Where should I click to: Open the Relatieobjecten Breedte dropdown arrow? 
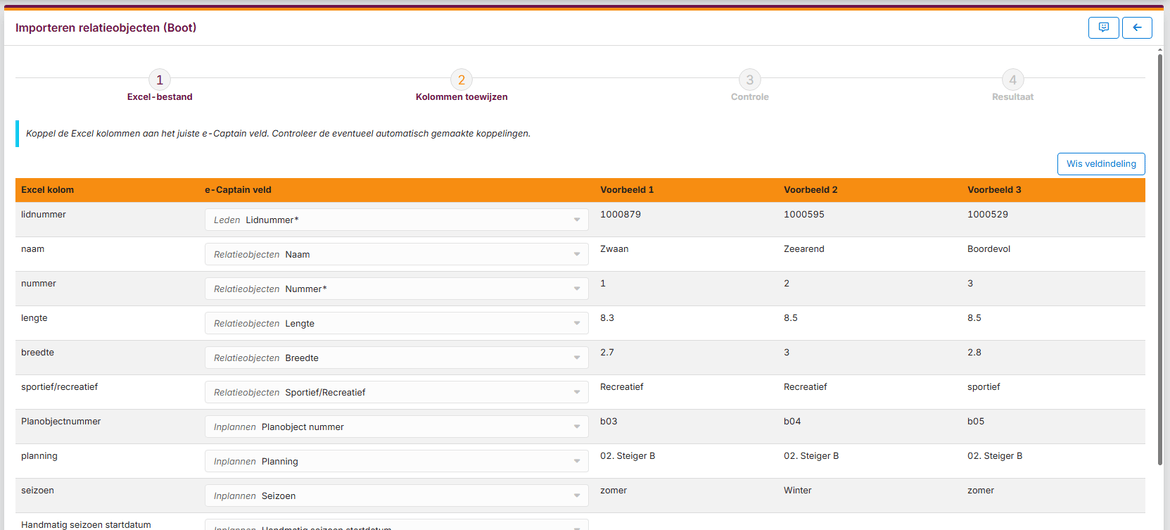577,358
